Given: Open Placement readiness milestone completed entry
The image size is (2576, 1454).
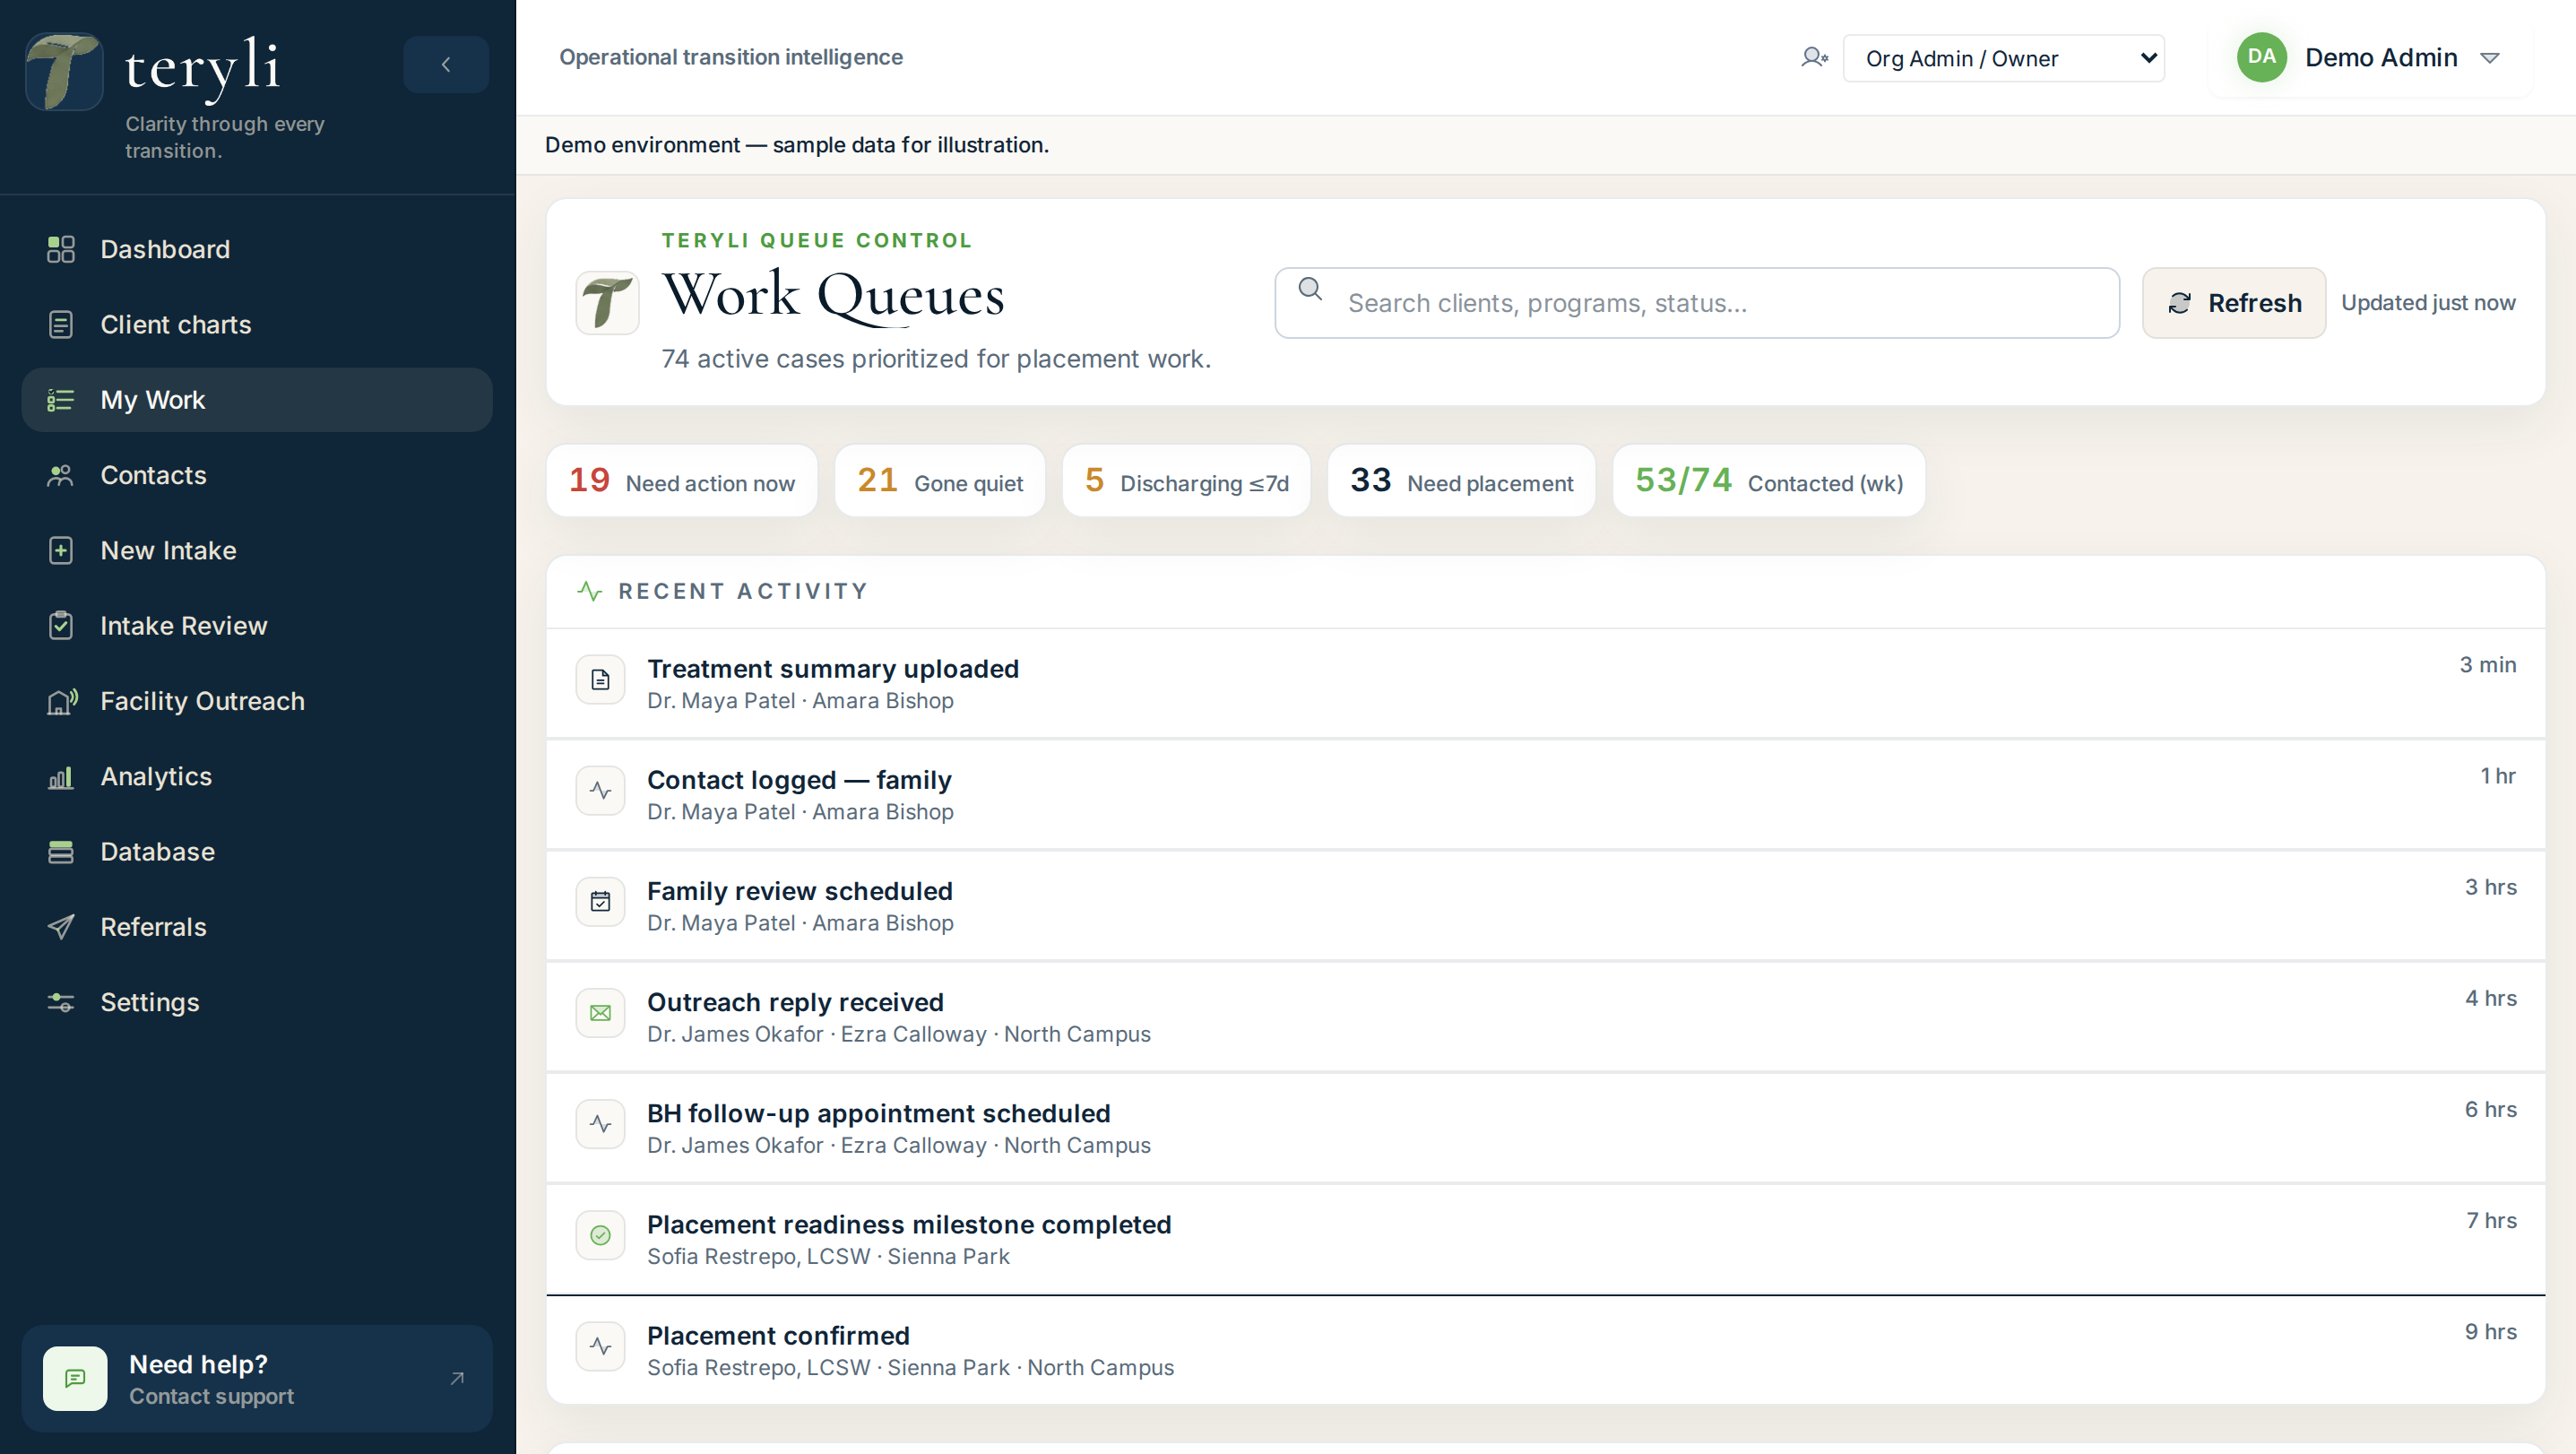Looking at the screenshot, I should point(1545,1239).
